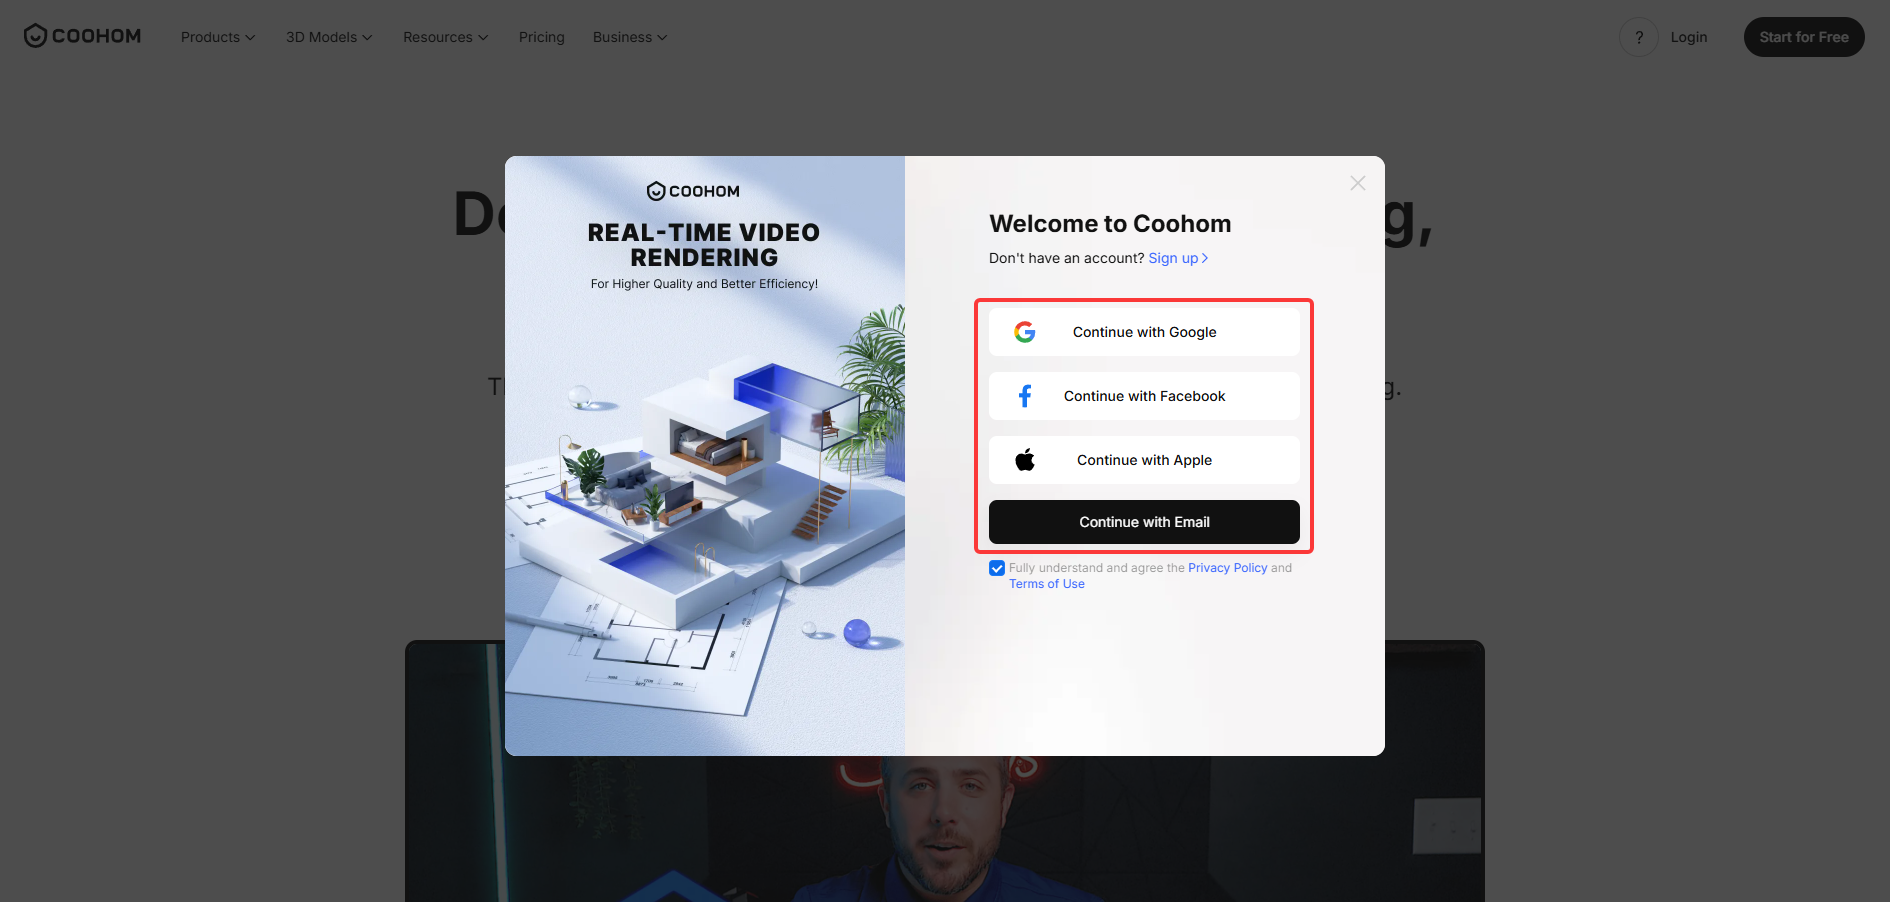
Task: Click the Sign up link
Action: click(1178, 258)
